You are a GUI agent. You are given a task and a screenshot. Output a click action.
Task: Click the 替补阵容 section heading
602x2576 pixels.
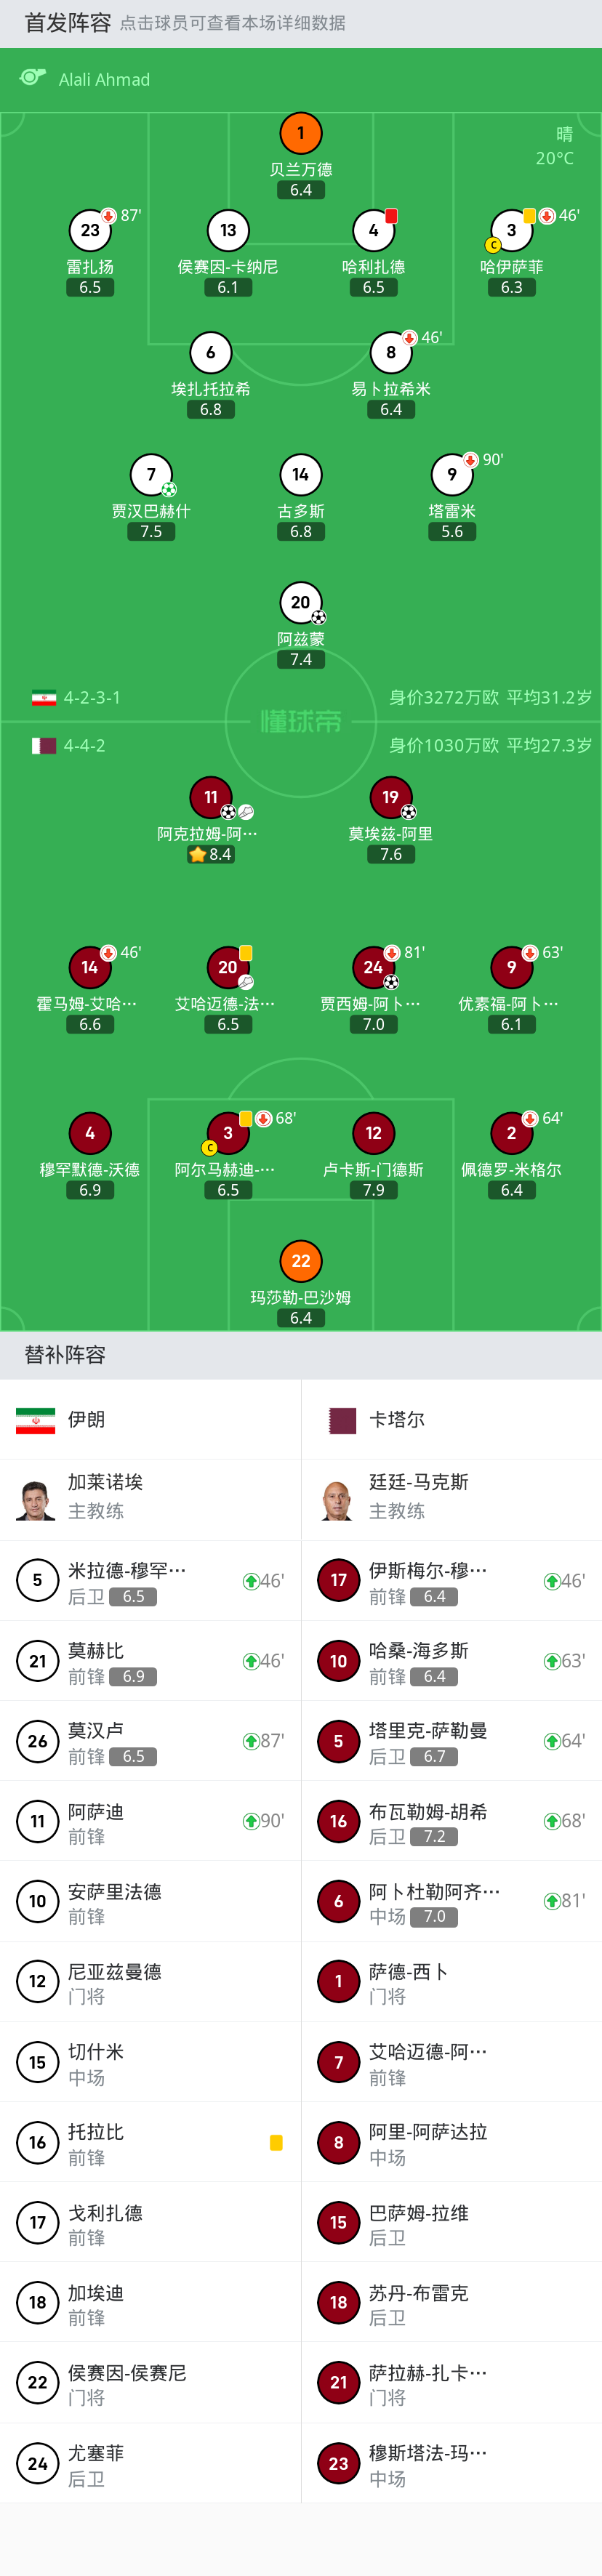[x=65, y=1355]
